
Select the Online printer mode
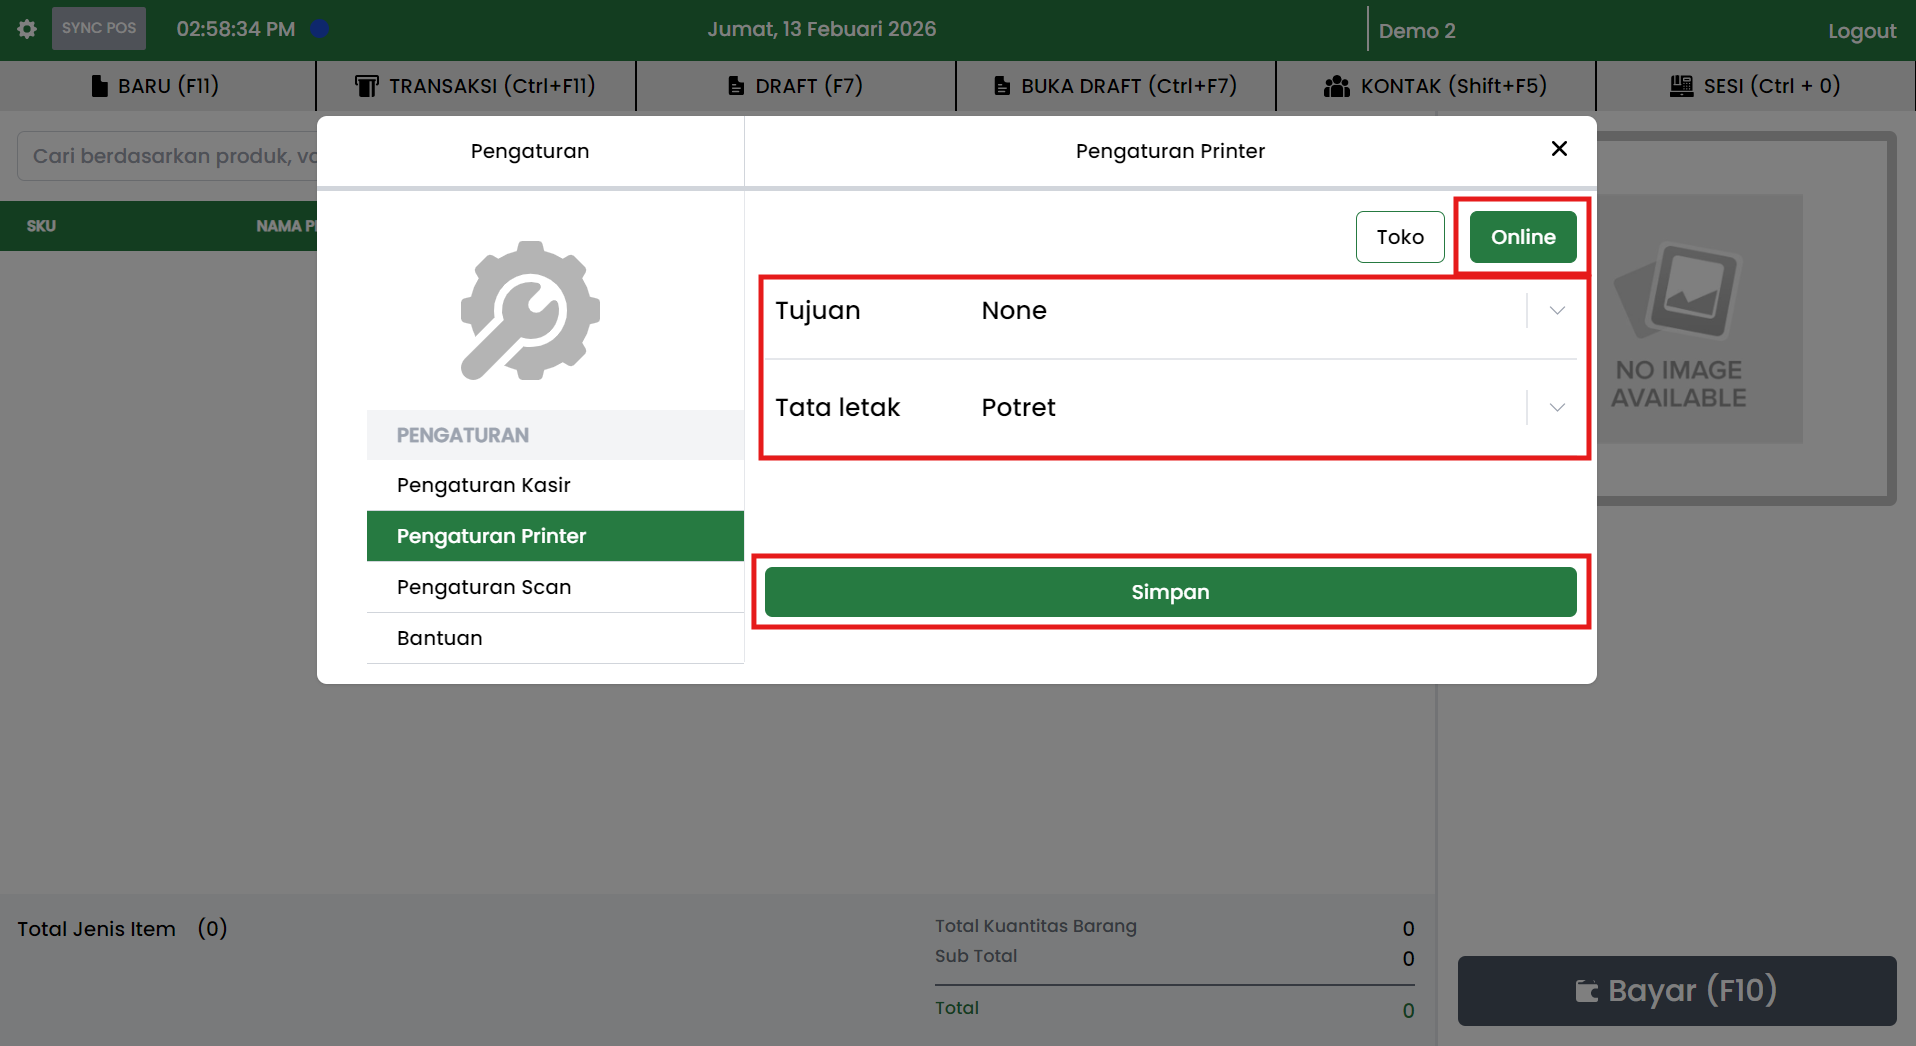1522,237
